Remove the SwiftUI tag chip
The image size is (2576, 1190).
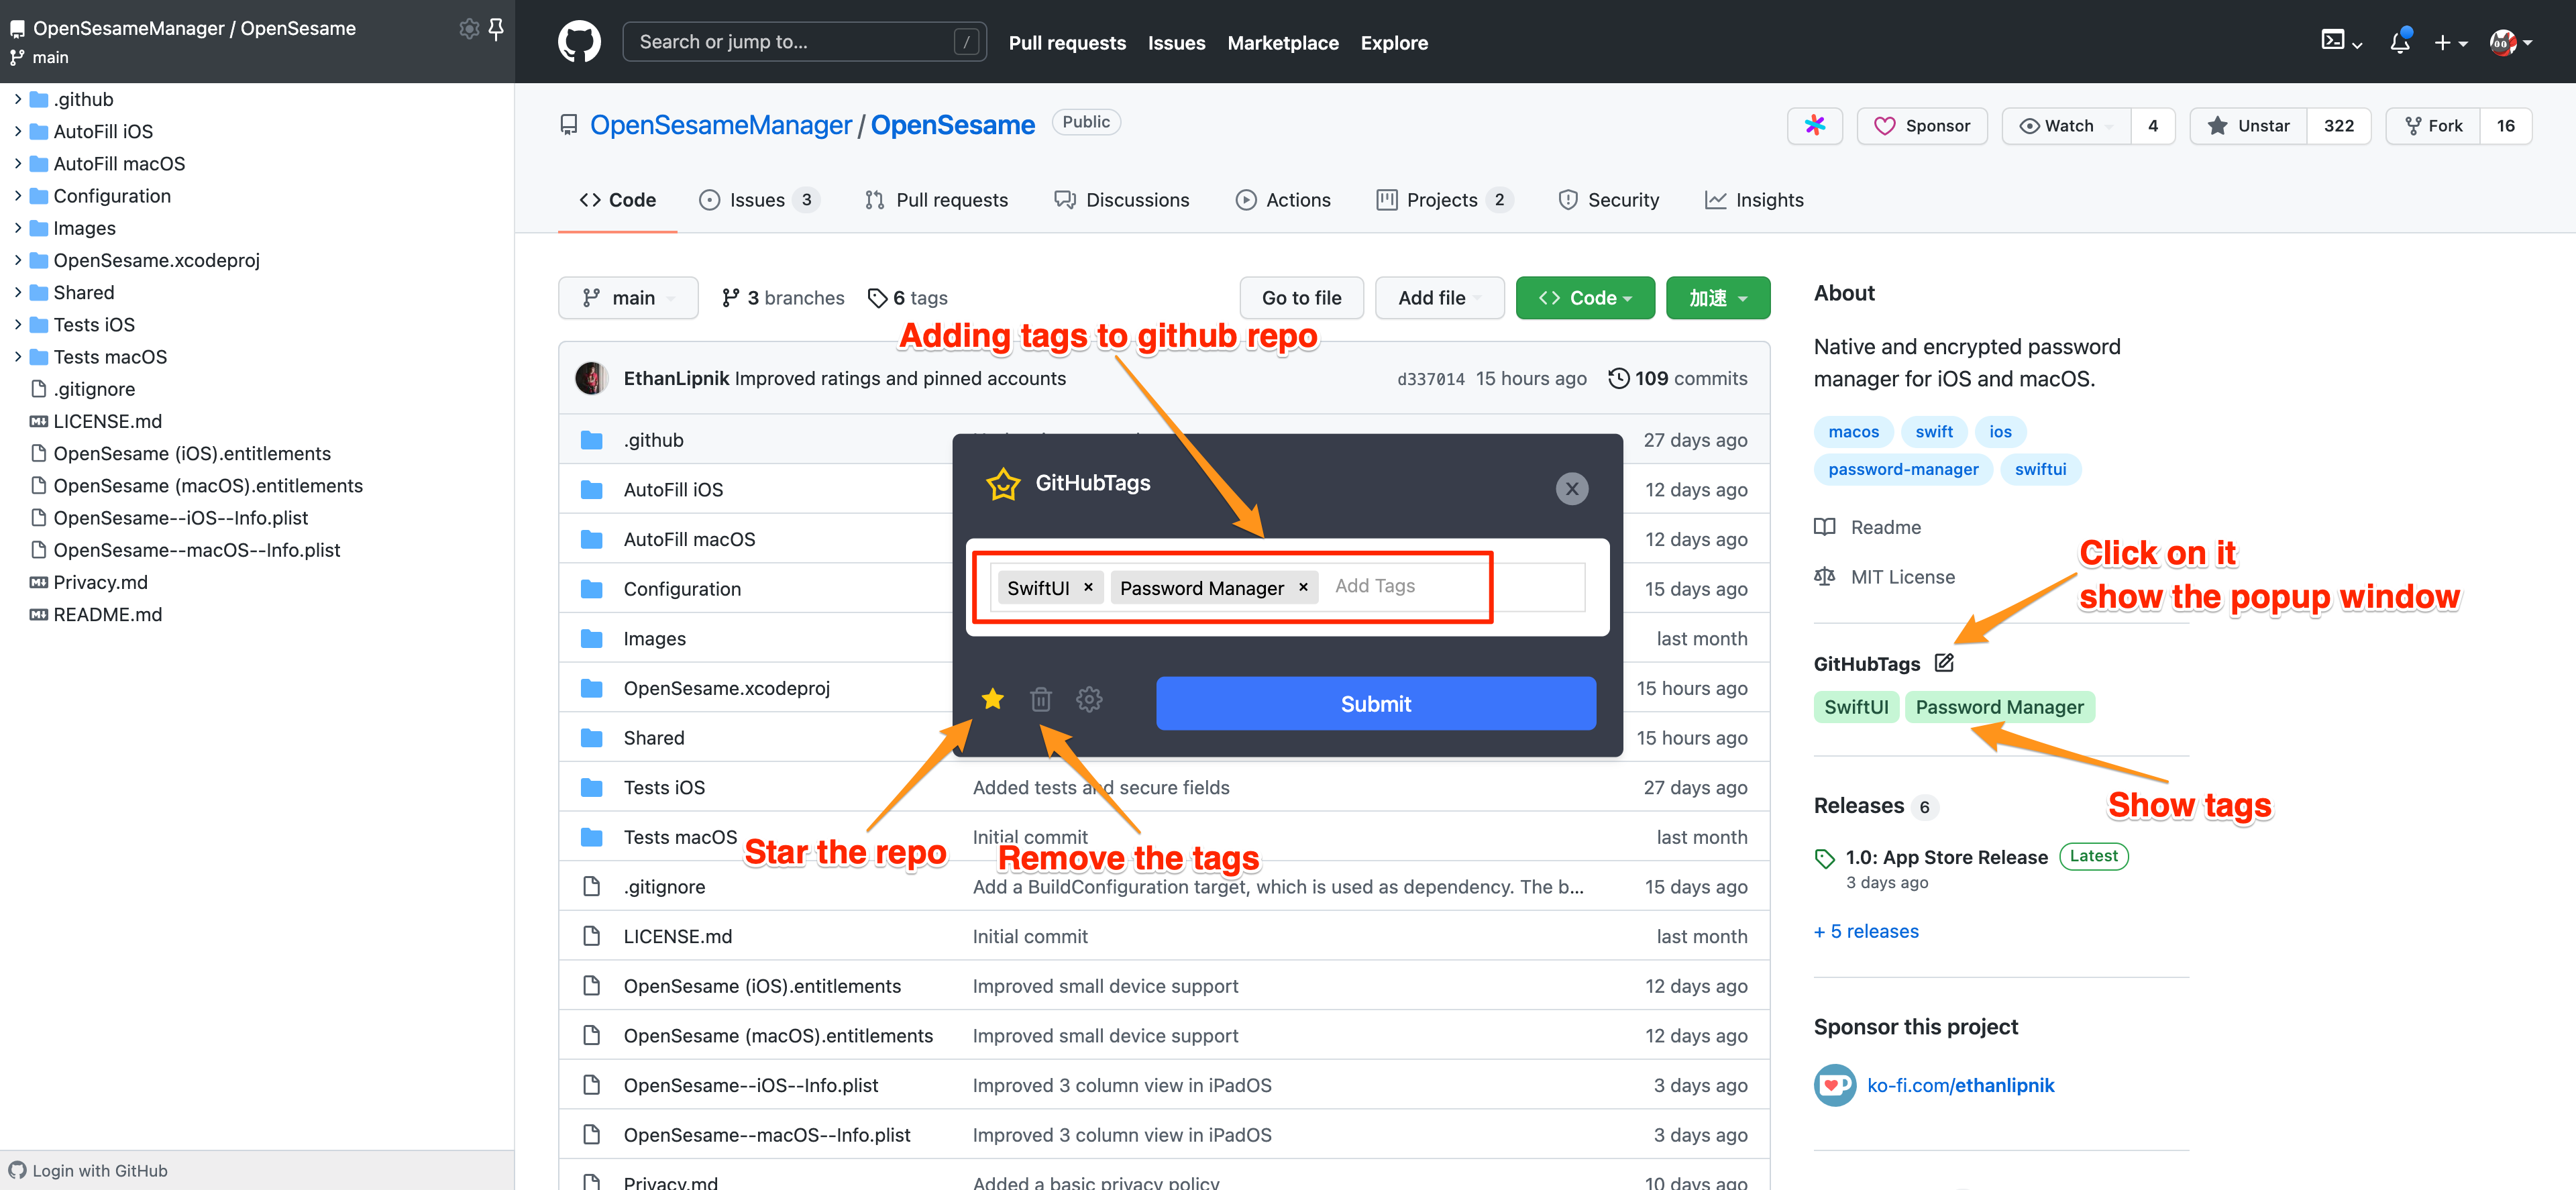[x=1088, y=587]
